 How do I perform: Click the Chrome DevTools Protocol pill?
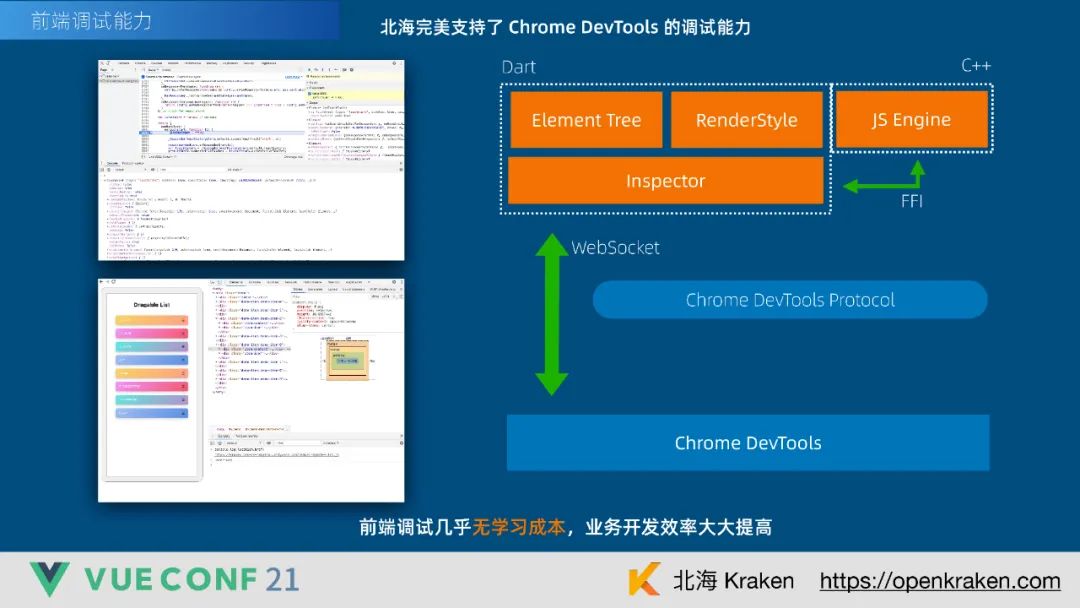click(790, 300)
